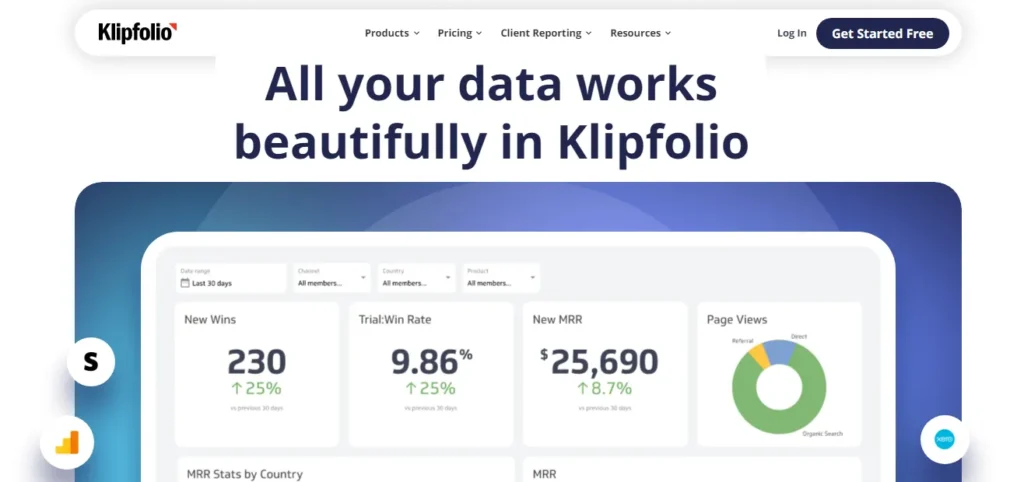The width and height of the screenshot is (1024, 482).
Task: Click the Xero integration icon
Action: (944, 440)
